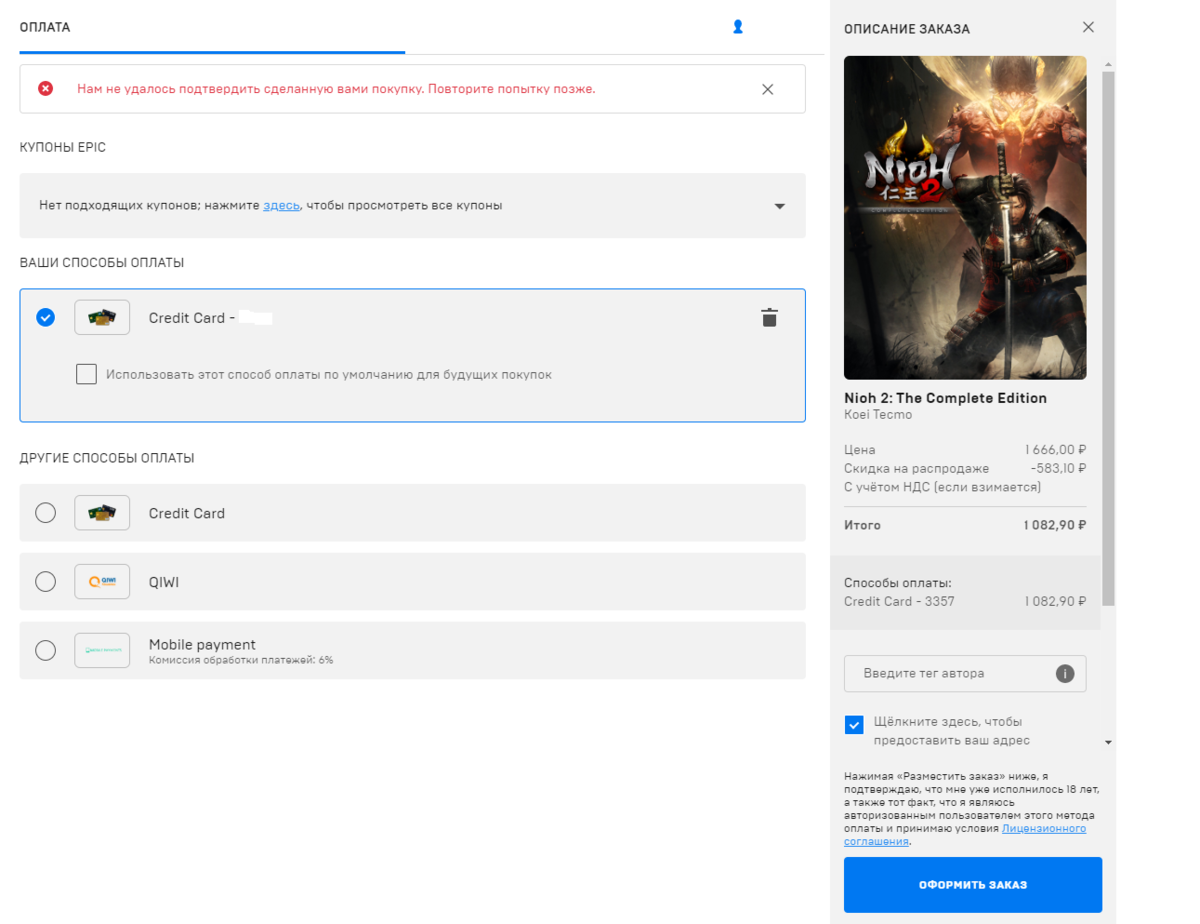
Task: Click the QIWI payment method label
Action: click(164, 582)
